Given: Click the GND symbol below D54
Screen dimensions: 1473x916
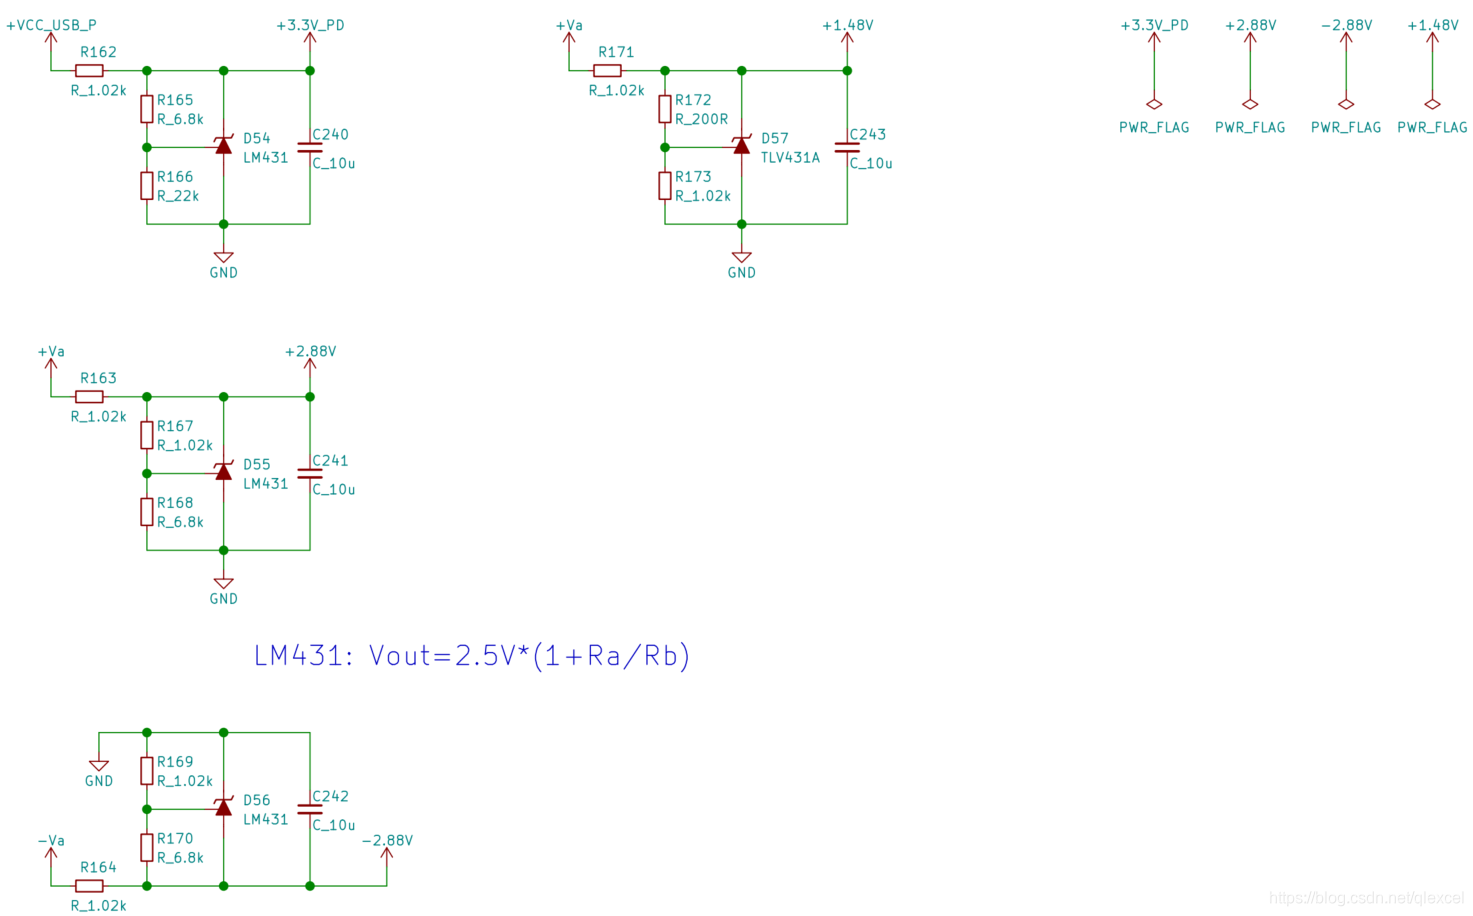Looking at the screenshot, I should point(224,257).
